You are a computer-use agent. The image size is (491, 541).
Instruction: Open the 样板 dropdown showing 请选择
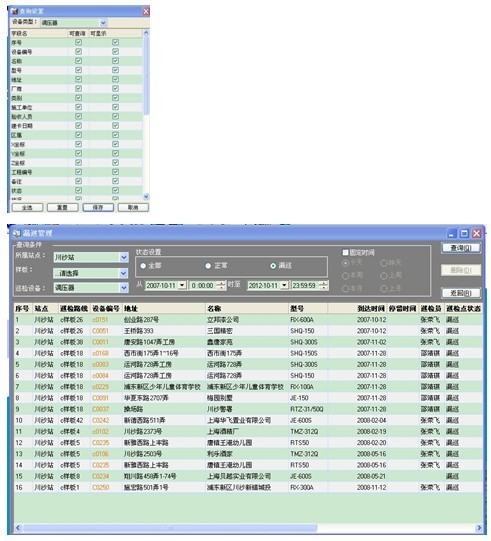pos(124,273)
